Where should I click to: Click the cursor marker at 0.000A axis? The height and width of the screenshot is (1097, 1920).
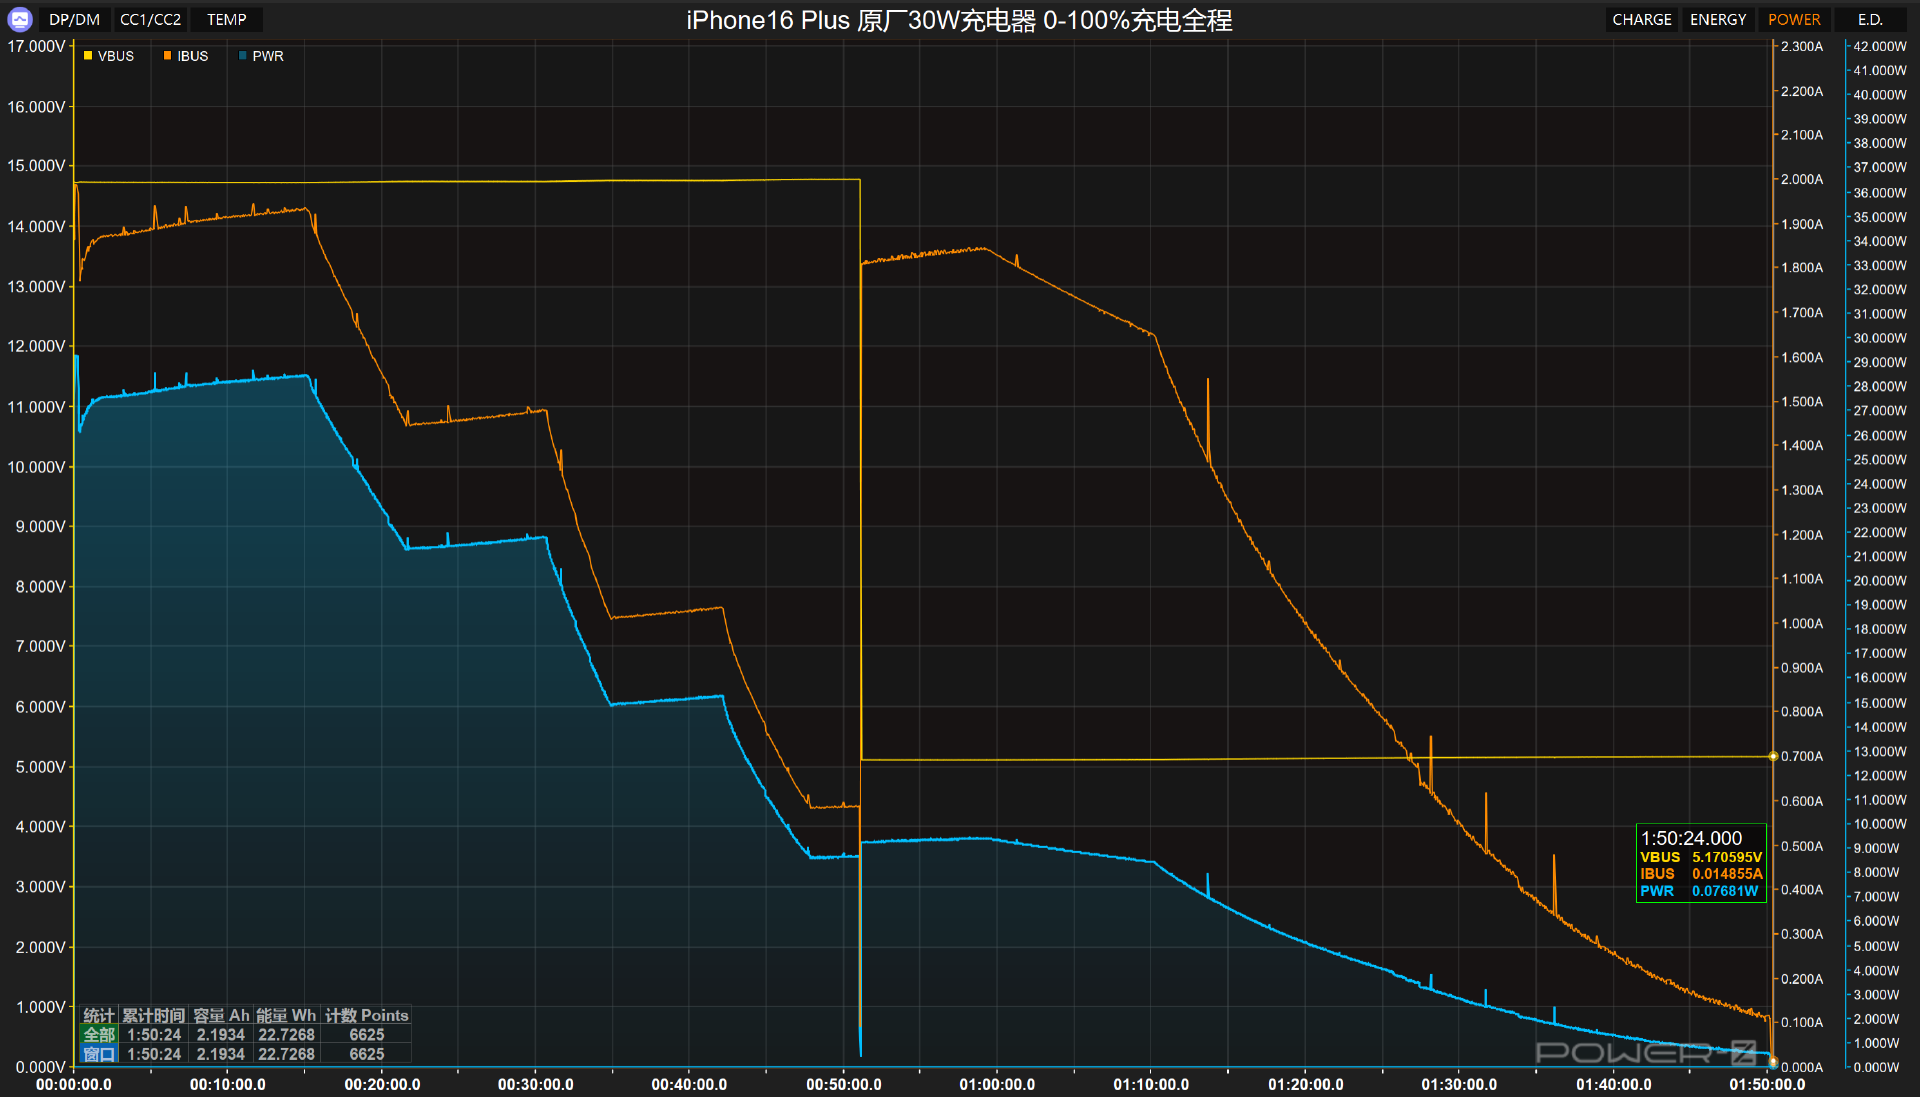(1773, 1061)
